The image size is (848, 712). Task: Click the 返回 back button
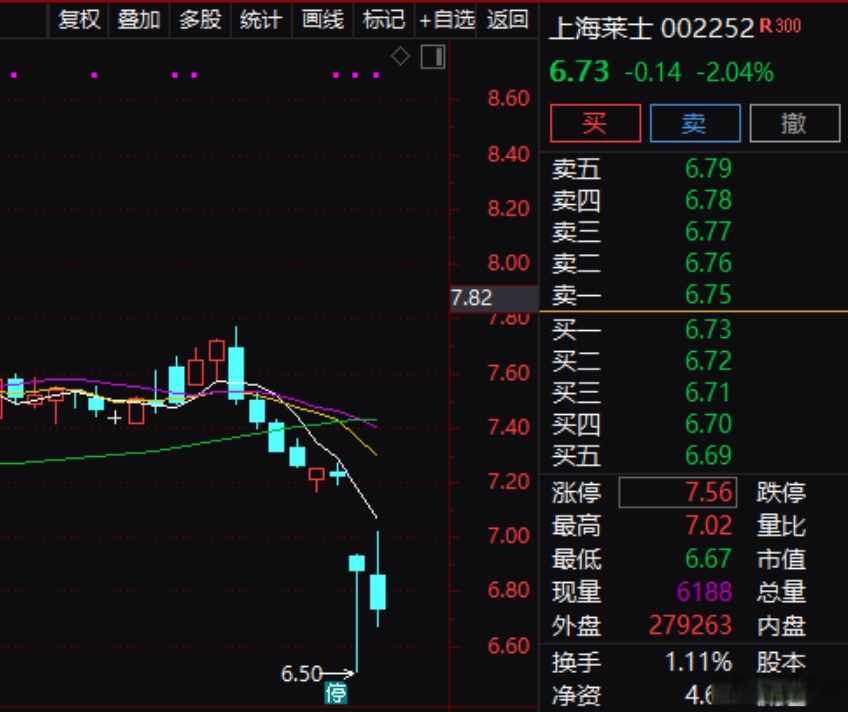pyautogui.click(x=507, y=20)
